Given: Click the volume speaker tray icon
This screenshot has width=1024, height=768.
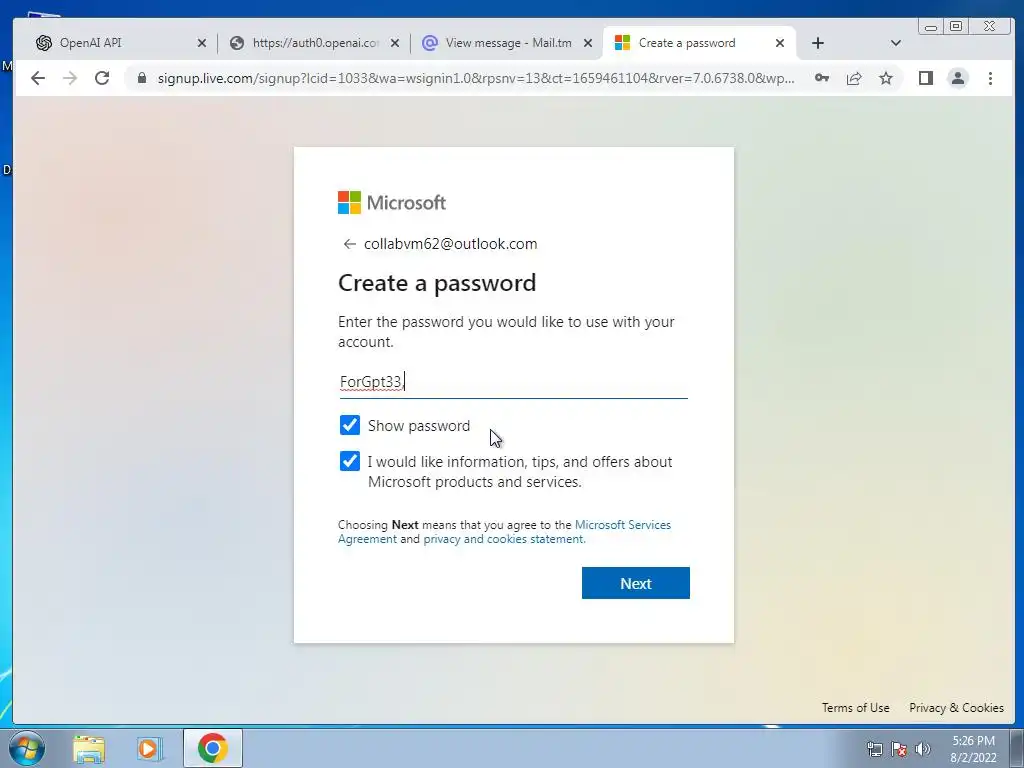Looking at the screenshot, I should coord(923,749).
